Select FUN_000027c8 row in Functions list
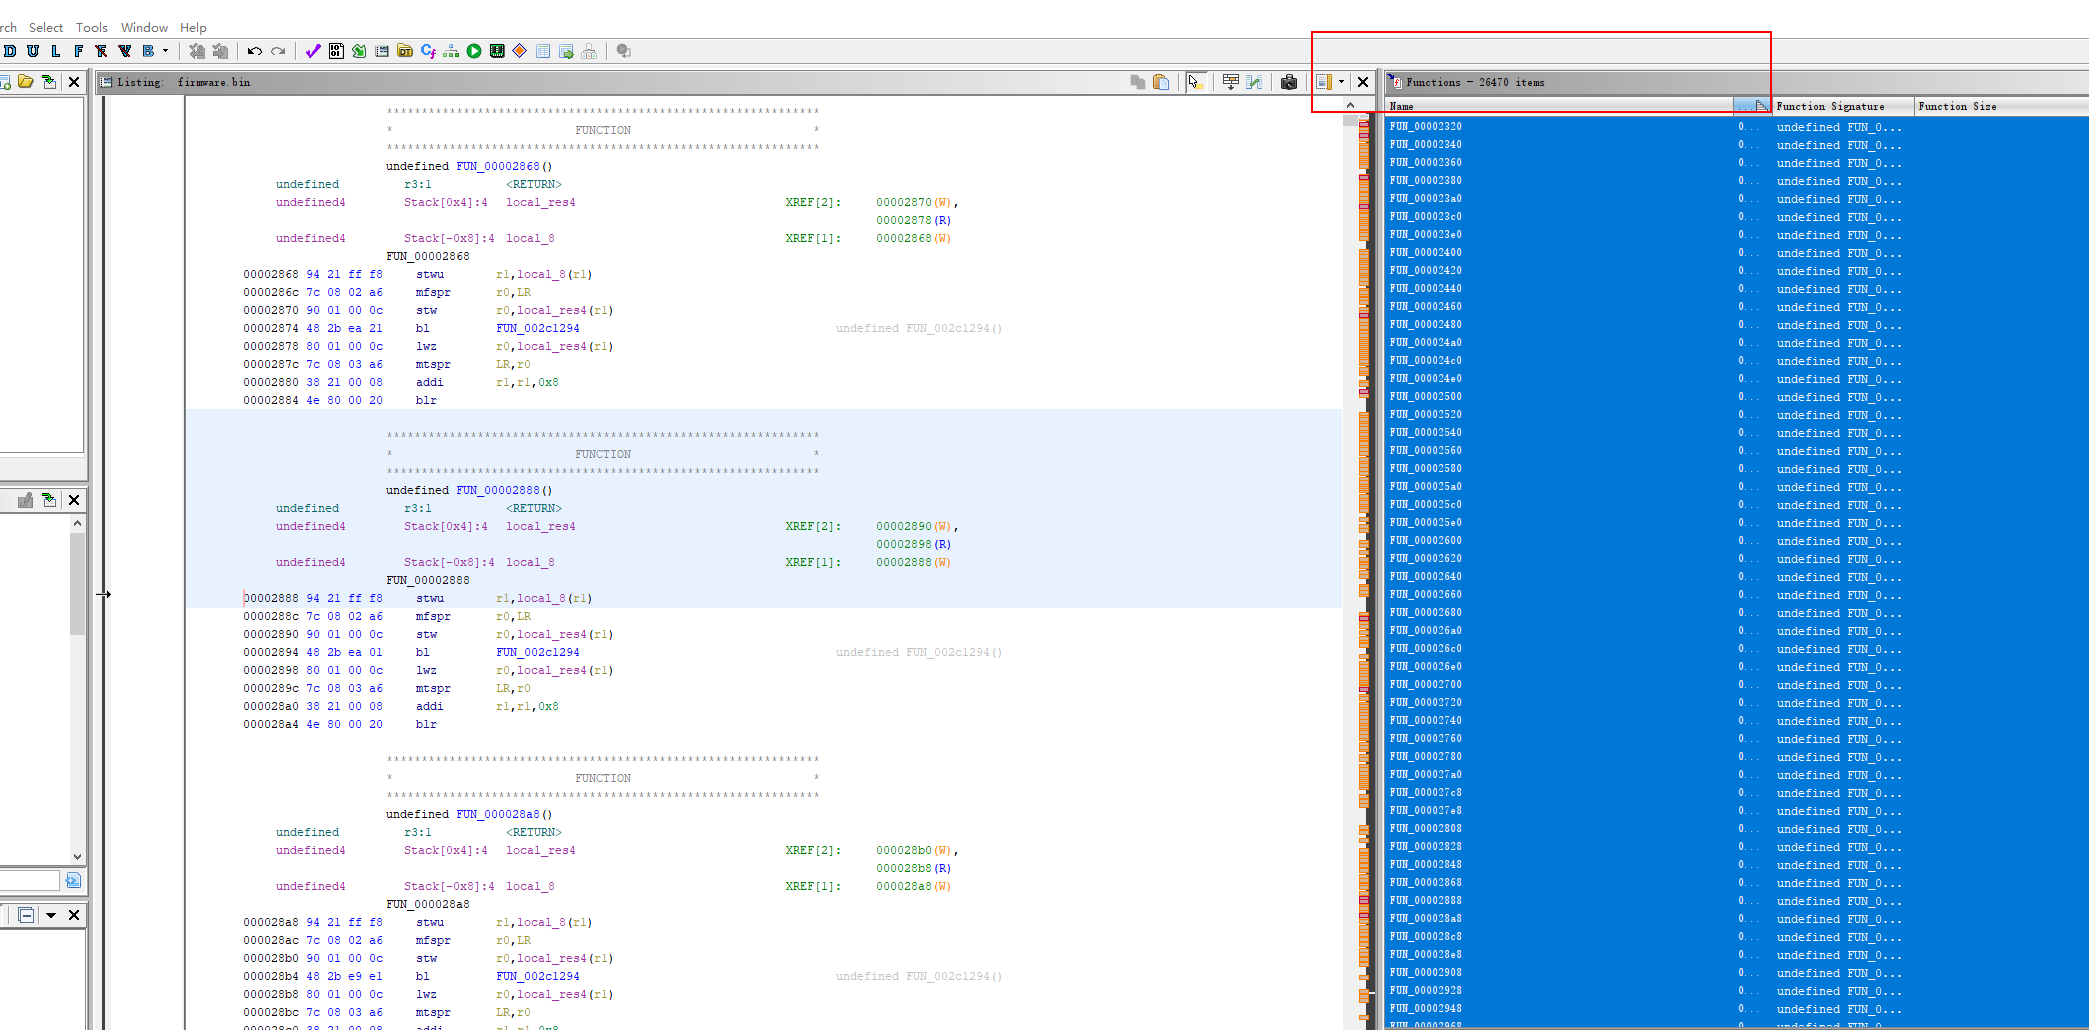2089x1030 pixels. (1737, 793)
